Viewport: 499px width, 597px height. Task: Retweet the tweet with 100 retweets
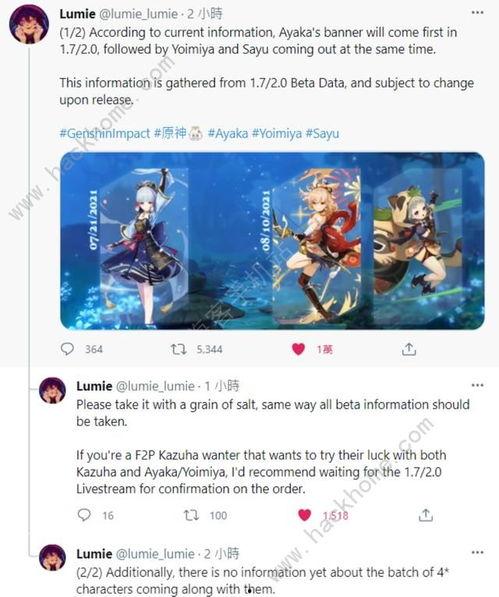(191, 515)
